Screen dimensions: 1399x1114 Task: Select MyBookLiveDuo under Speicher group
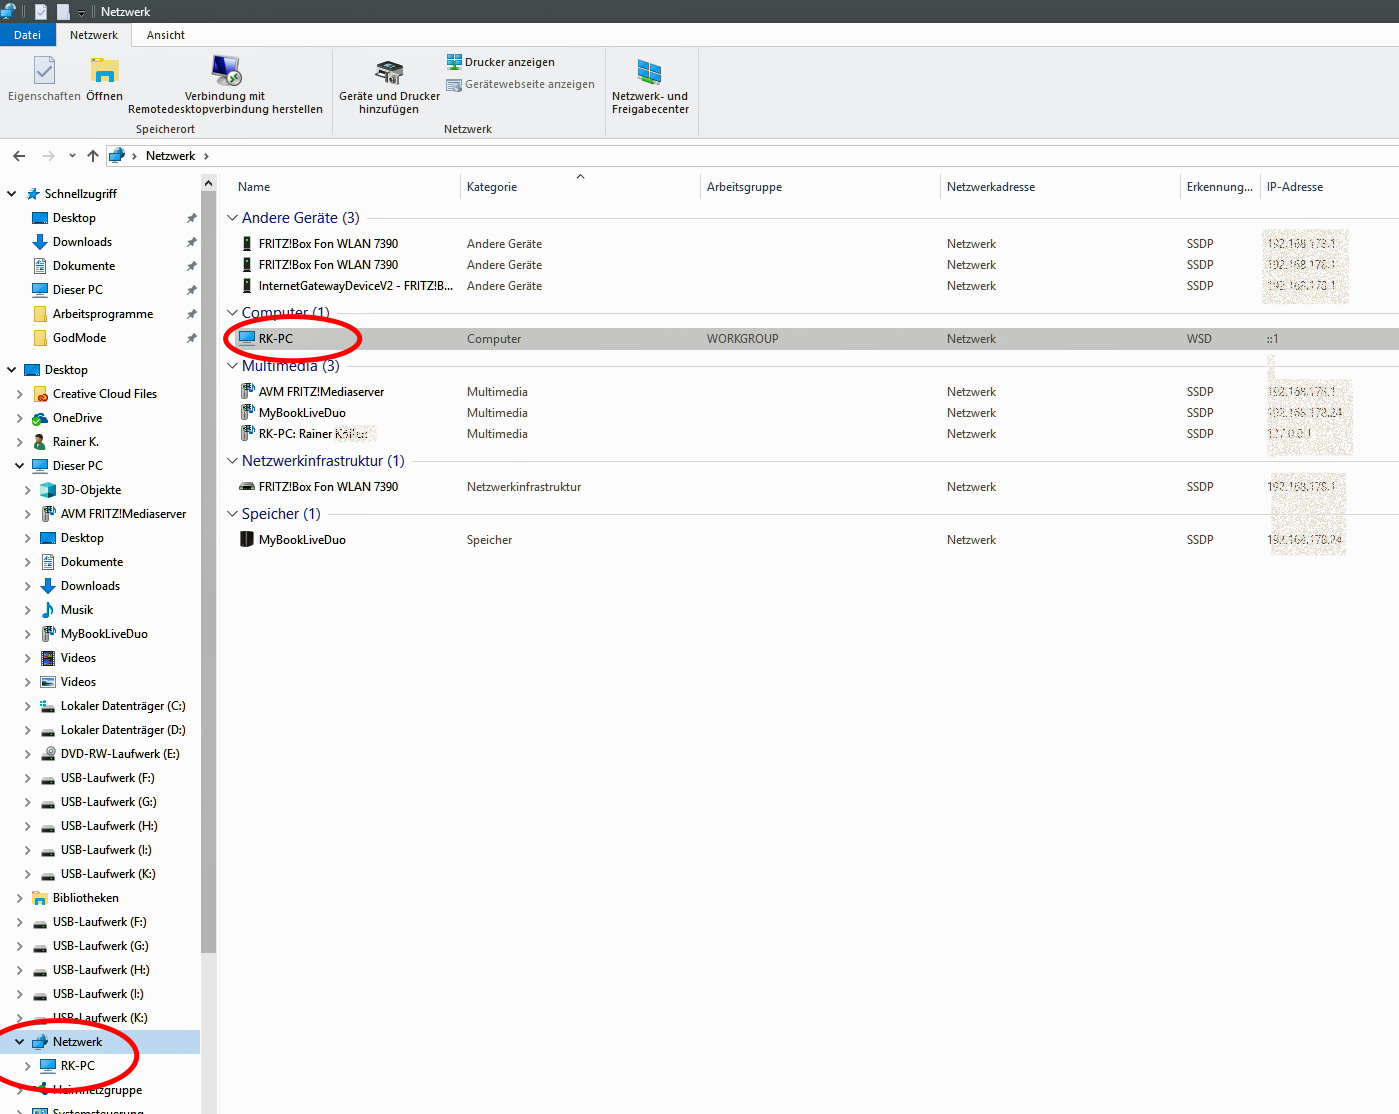(x=293, y=540)
